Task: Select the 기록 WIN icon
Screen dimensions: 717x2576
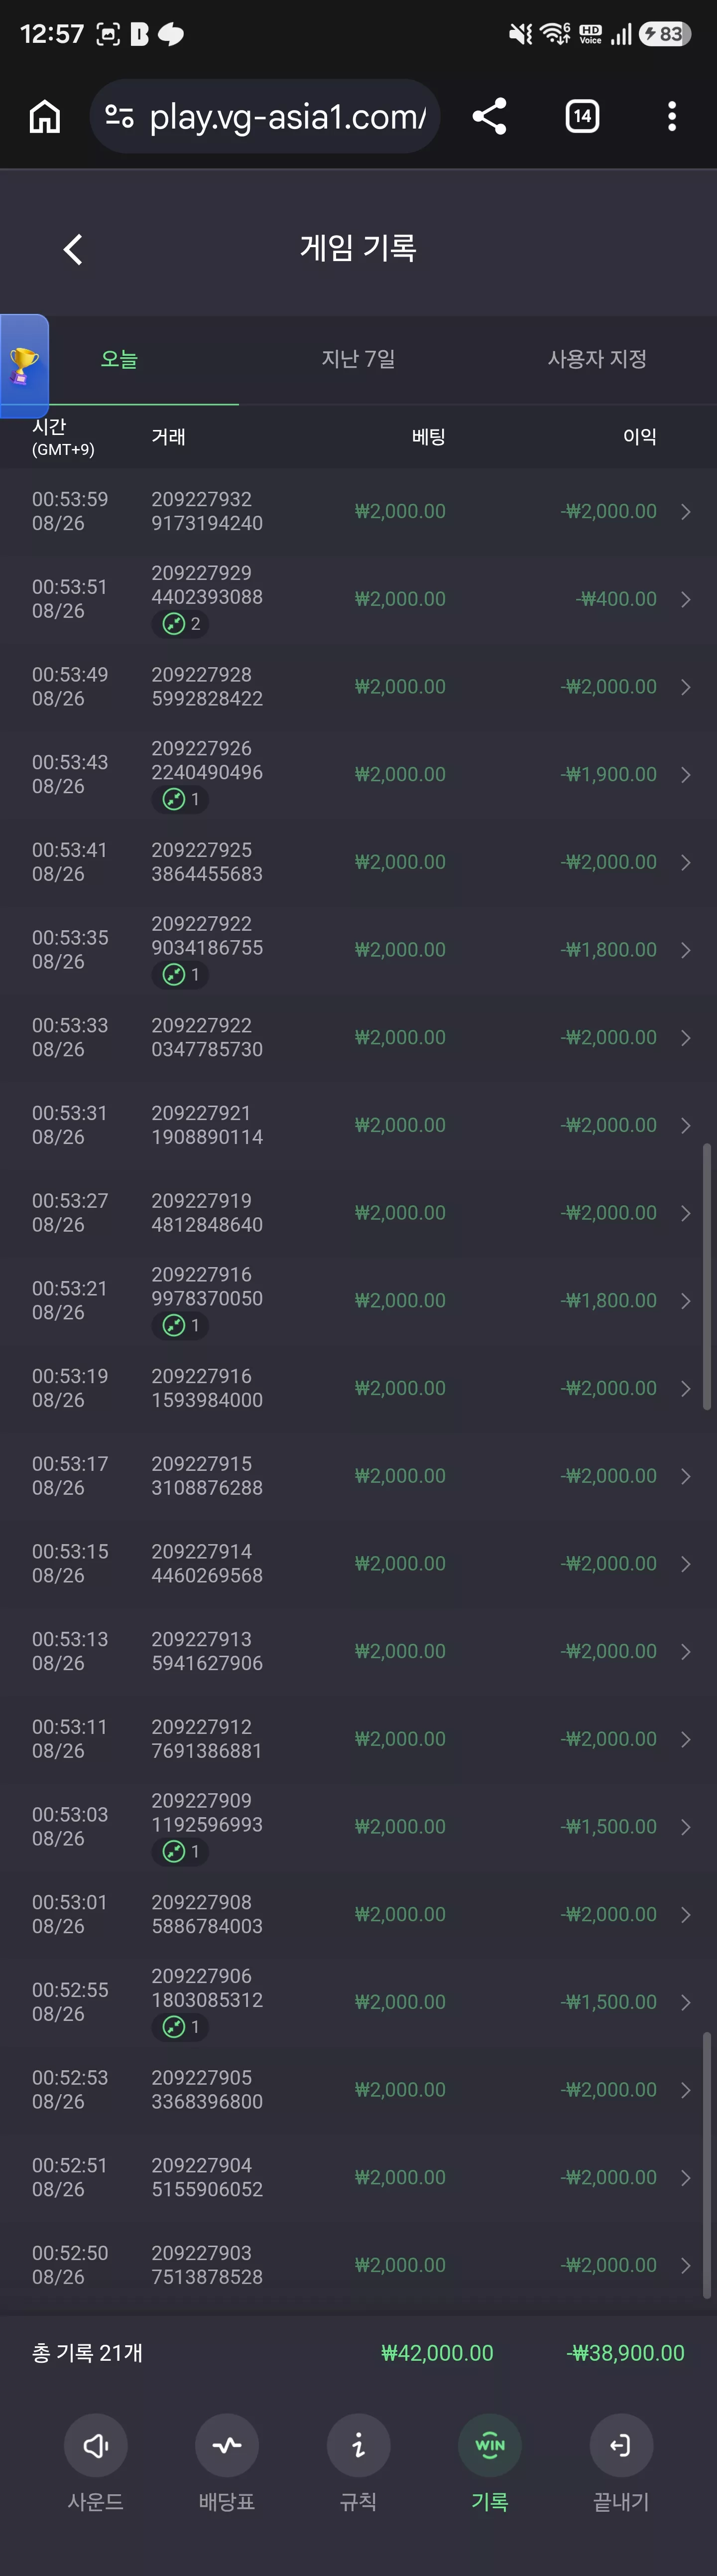Action: coord(490,2445)
